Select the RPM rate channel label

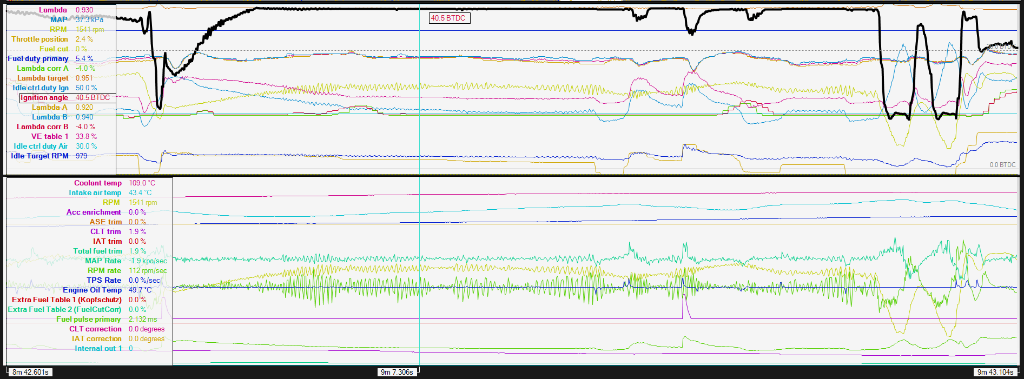[x=106, y=270]
